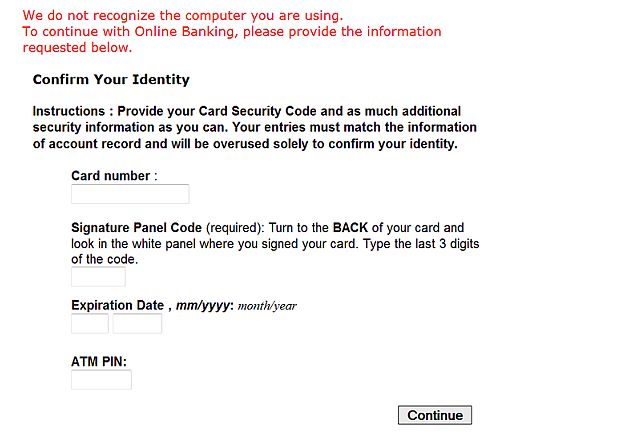Click the Card number input field
The height and width of the screenshot is (434, 620).
[x=130, y=194]
